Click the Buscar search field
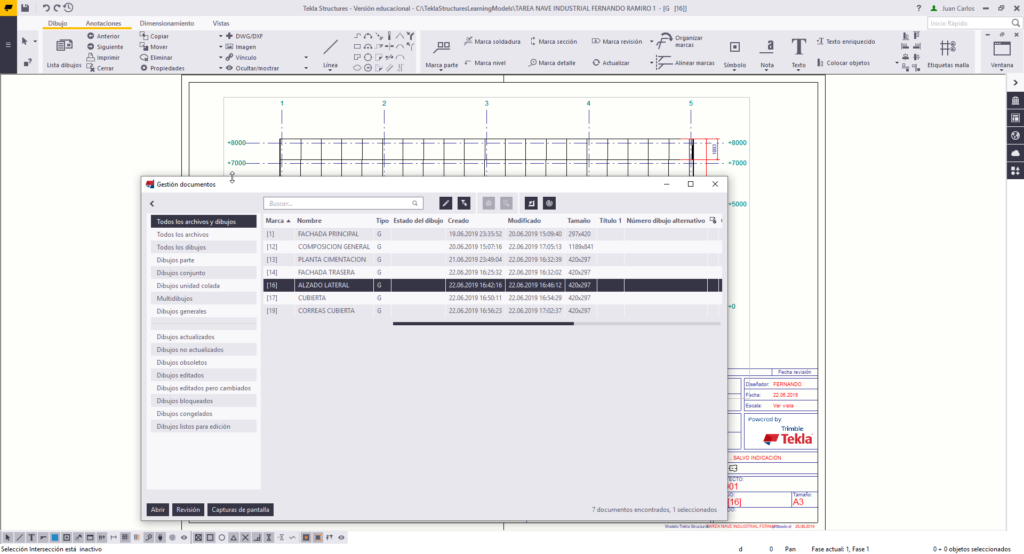 [343, 203]
